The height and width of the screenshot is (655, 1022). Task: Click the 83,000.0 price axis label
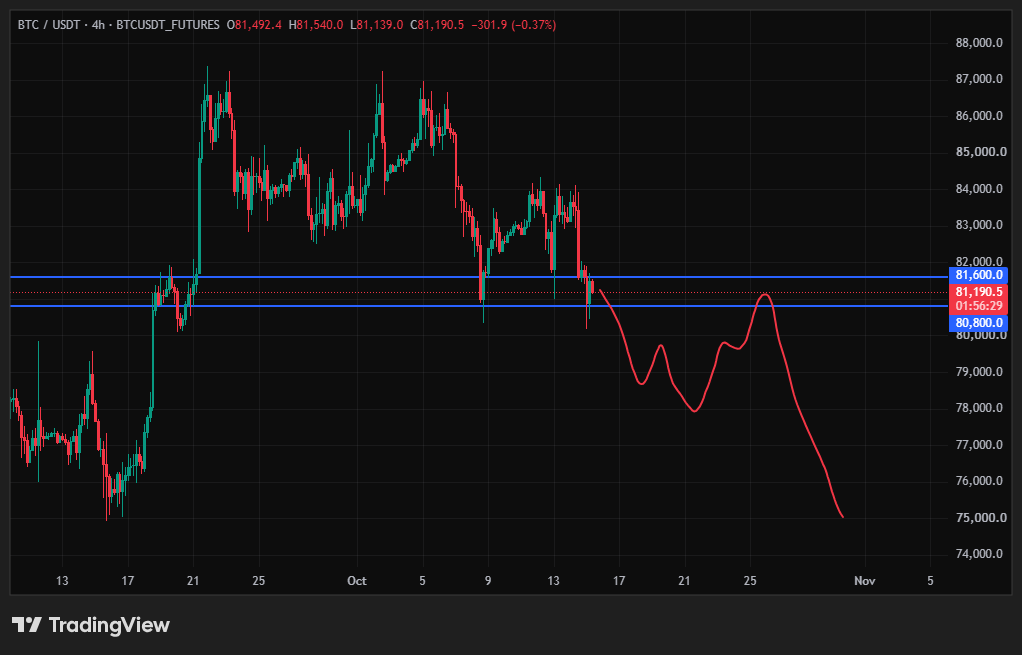click(979, 225)
